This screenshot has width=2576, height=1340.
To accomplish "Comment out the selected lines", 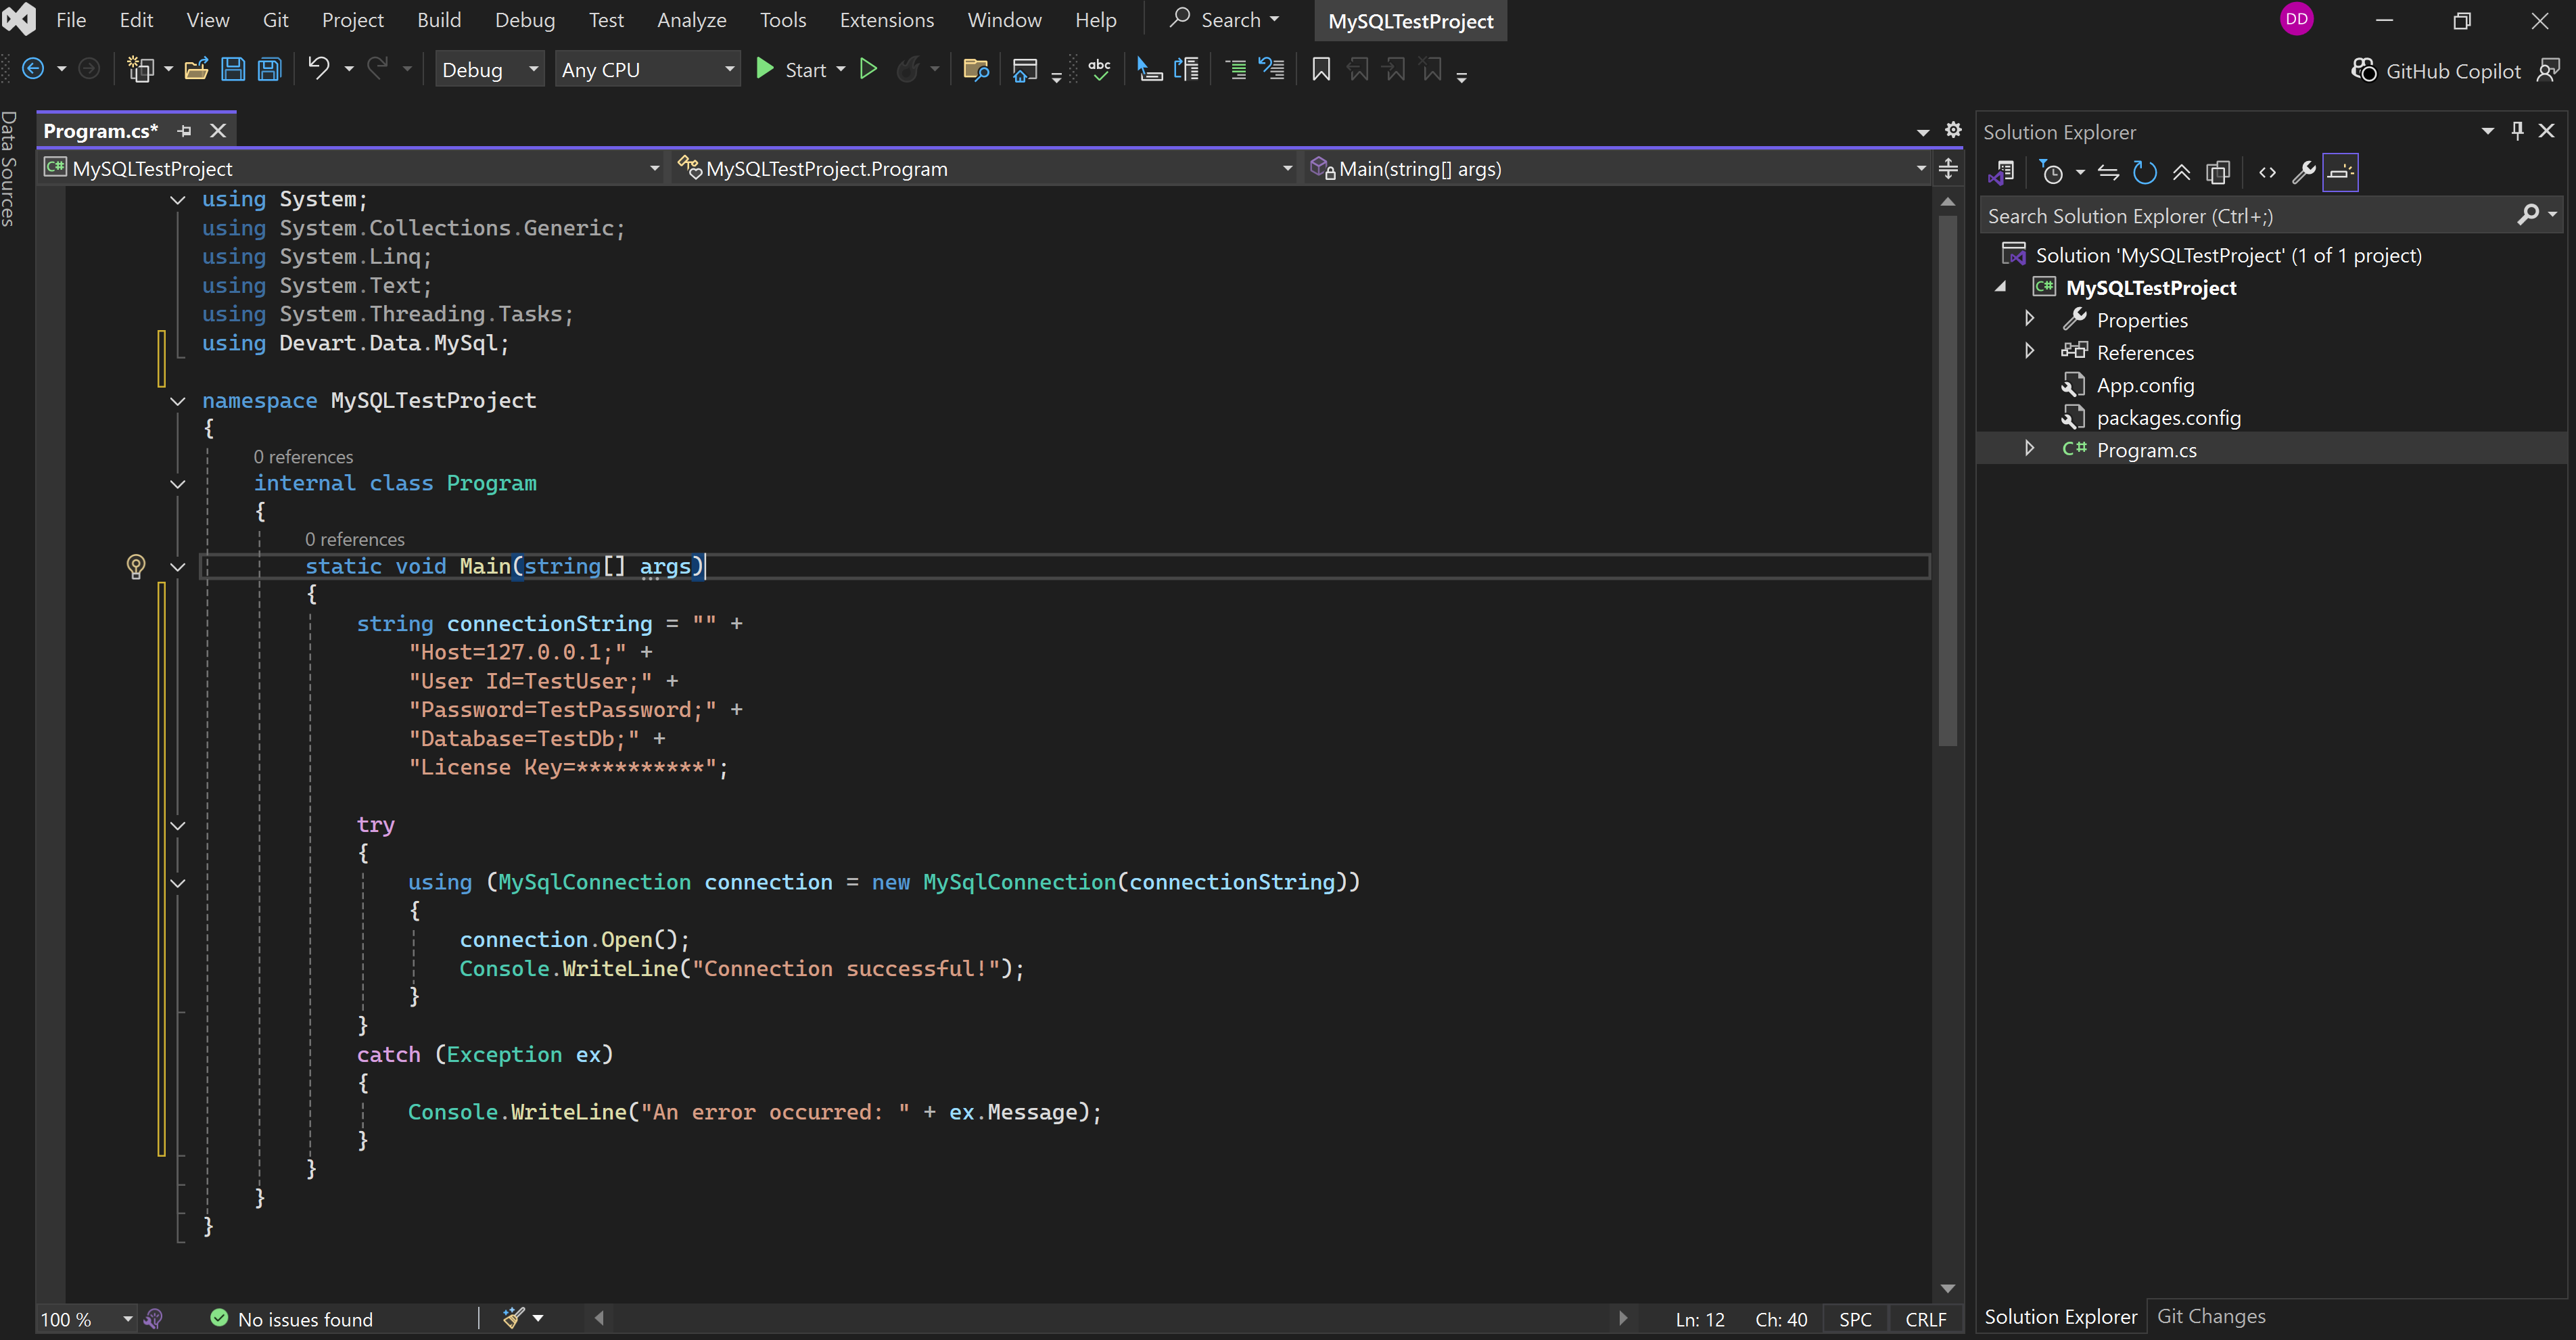I will tap(1235, 69).
